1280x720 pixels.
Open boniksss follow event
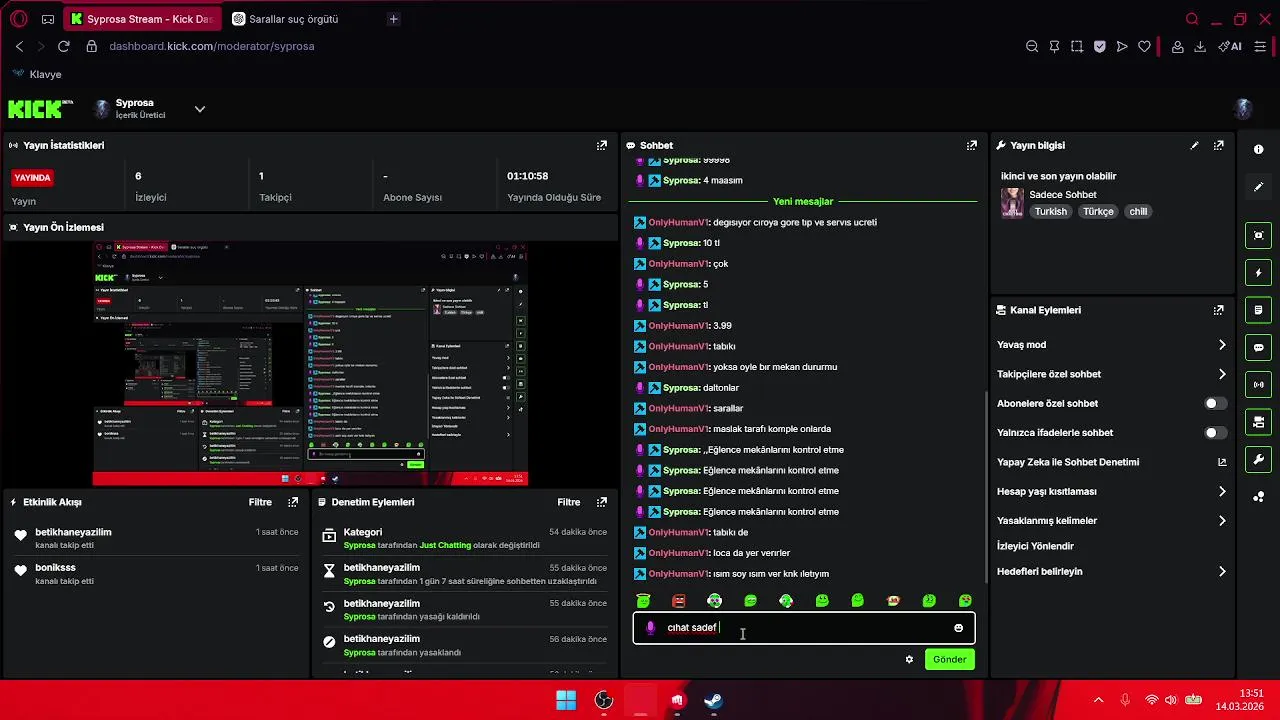(x=156, y=574)
